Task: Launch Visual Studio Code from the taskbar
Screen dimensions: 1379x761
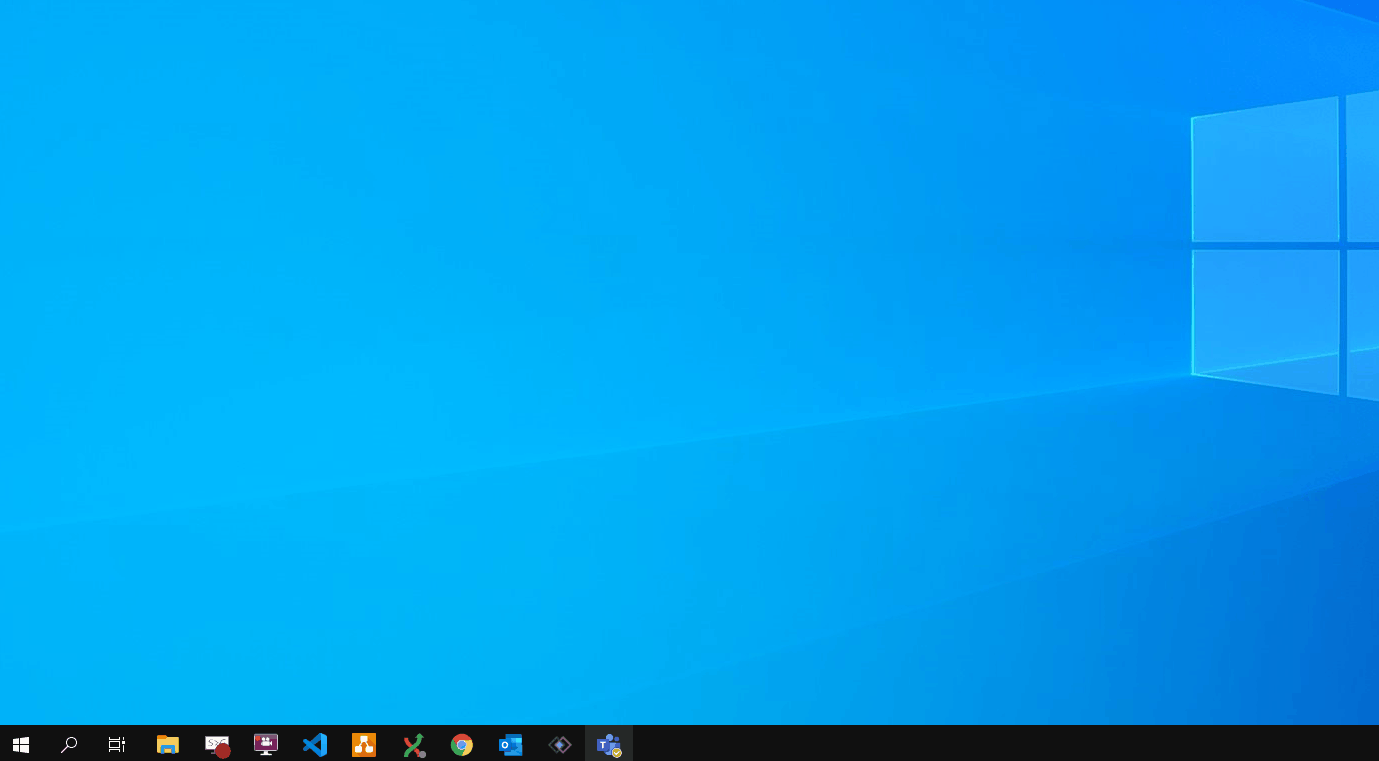Action: pyautogui.click(x=315, y=744)
